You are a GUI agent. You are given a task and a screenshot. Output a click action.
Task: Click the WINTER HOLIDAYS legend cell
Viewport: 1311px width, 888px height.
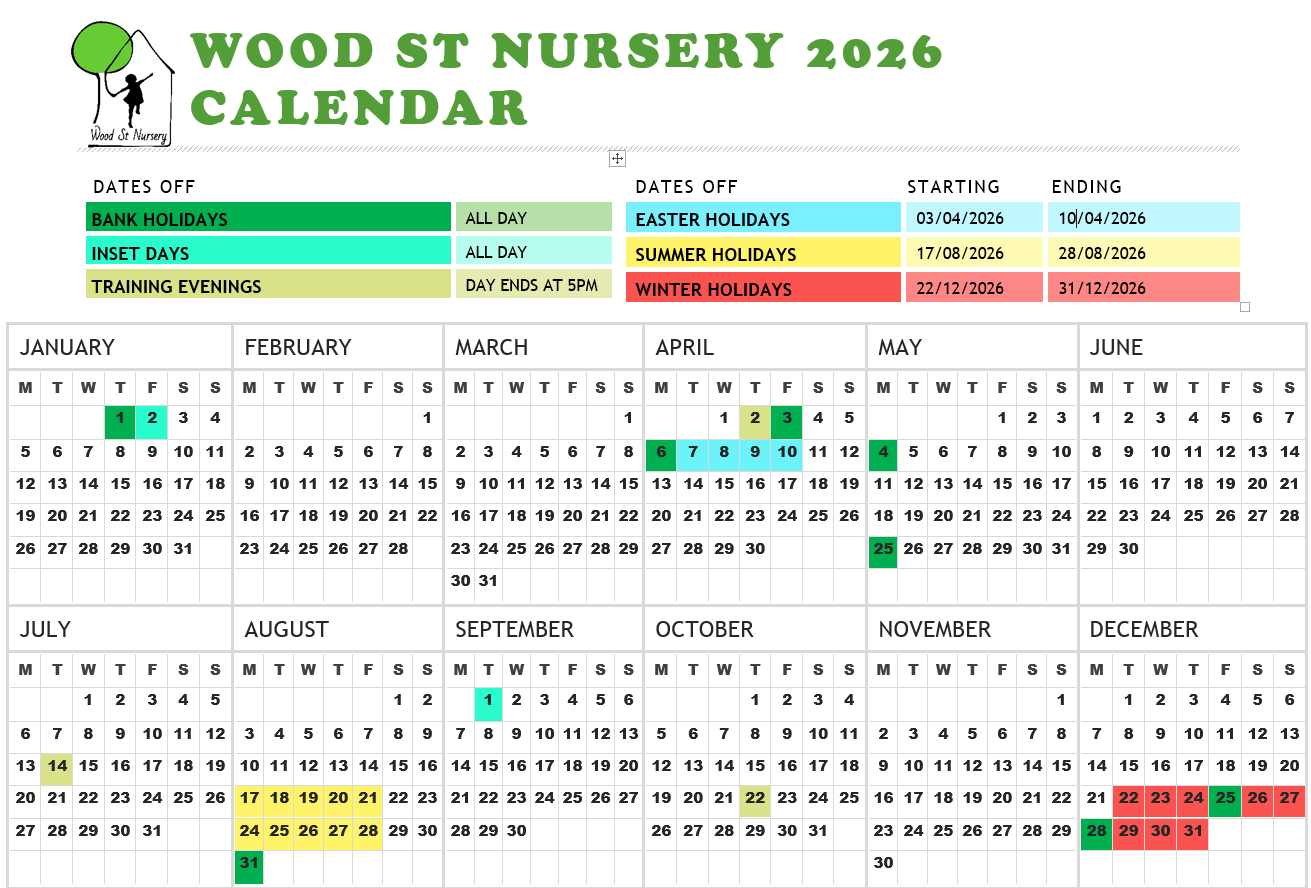click(x=763, y=287)
